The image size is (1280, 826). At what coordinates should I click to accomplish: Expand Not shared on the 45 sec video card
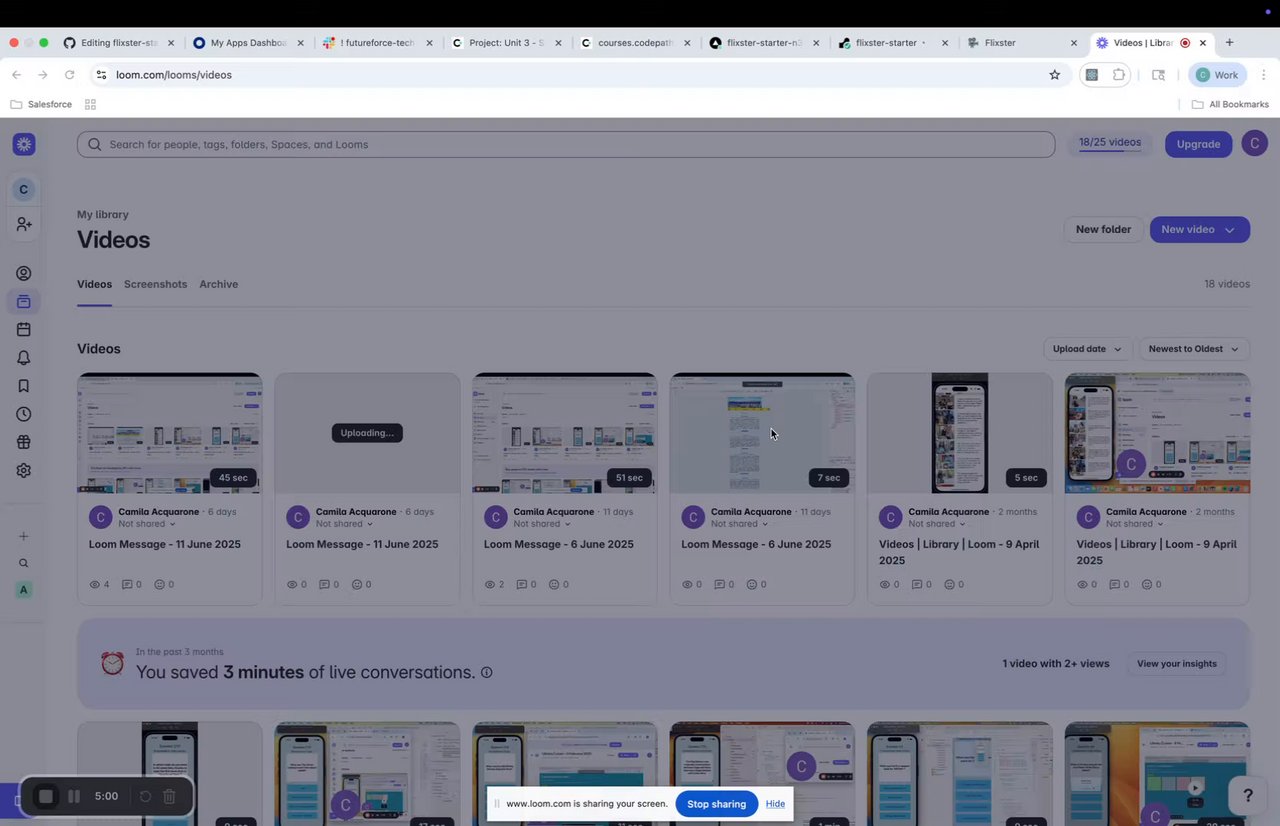[147, 524]
